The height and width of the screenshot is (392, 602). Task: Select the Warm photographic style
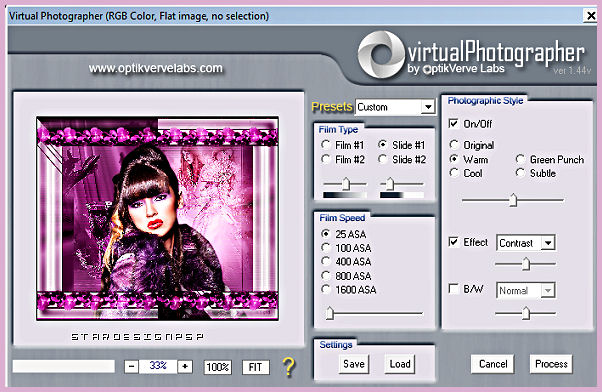click(x=454, y=159)
